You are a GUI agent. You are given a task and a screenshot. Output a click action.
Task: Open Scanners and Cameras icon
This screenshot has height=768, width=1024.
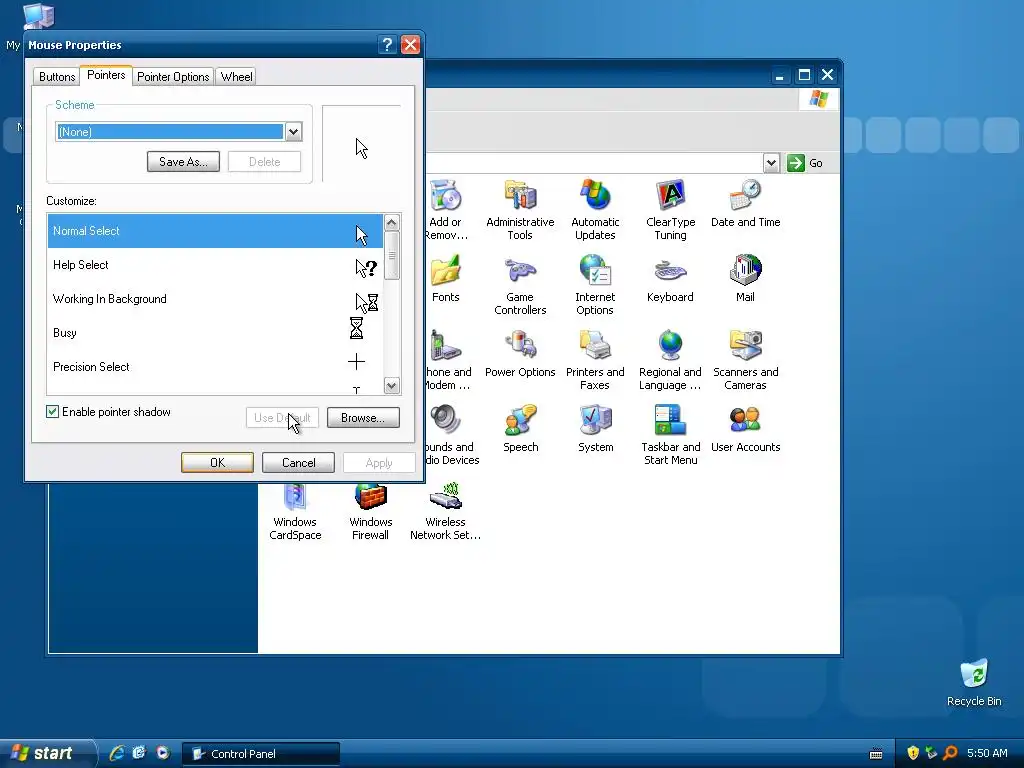click(745, 360)
